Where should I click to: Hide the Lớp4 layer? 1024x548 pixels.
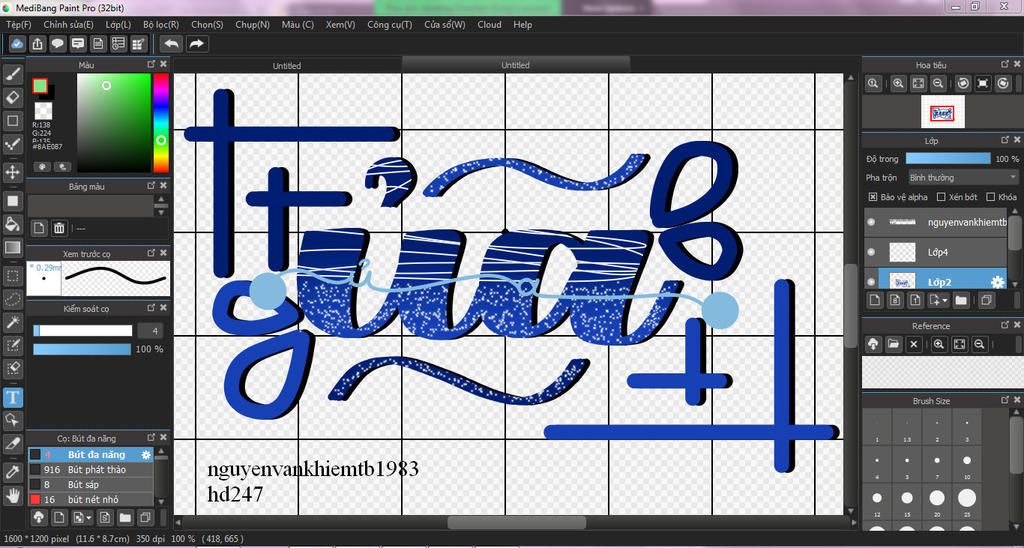pyautogui.click(x=871, y=252)
